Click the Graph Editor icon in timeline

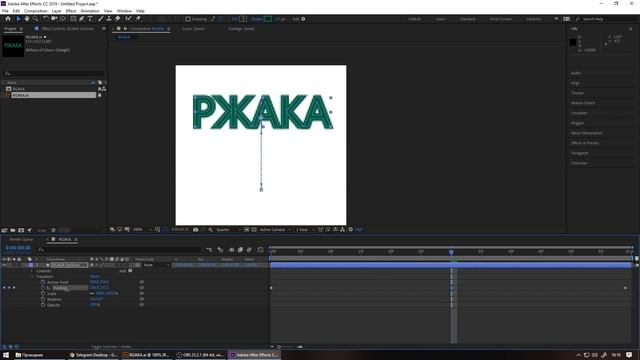(260, 250)
